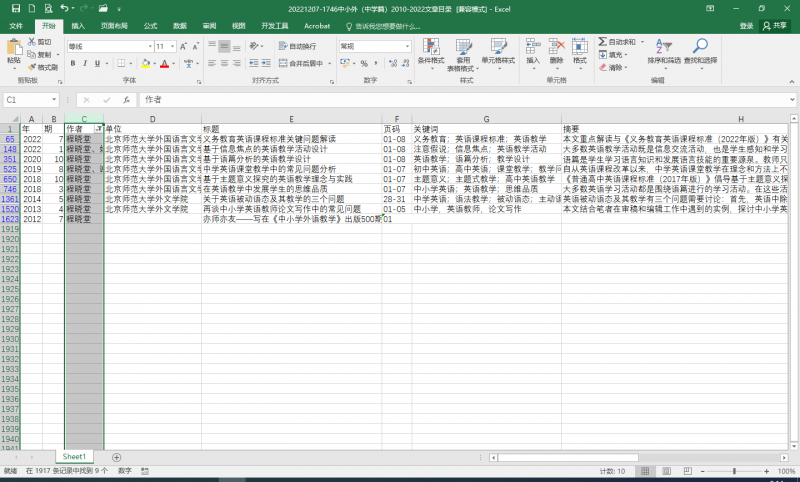800x482 pixels.
Task: Click the Sheet1 tab
Action: click(x=74, y=456)
